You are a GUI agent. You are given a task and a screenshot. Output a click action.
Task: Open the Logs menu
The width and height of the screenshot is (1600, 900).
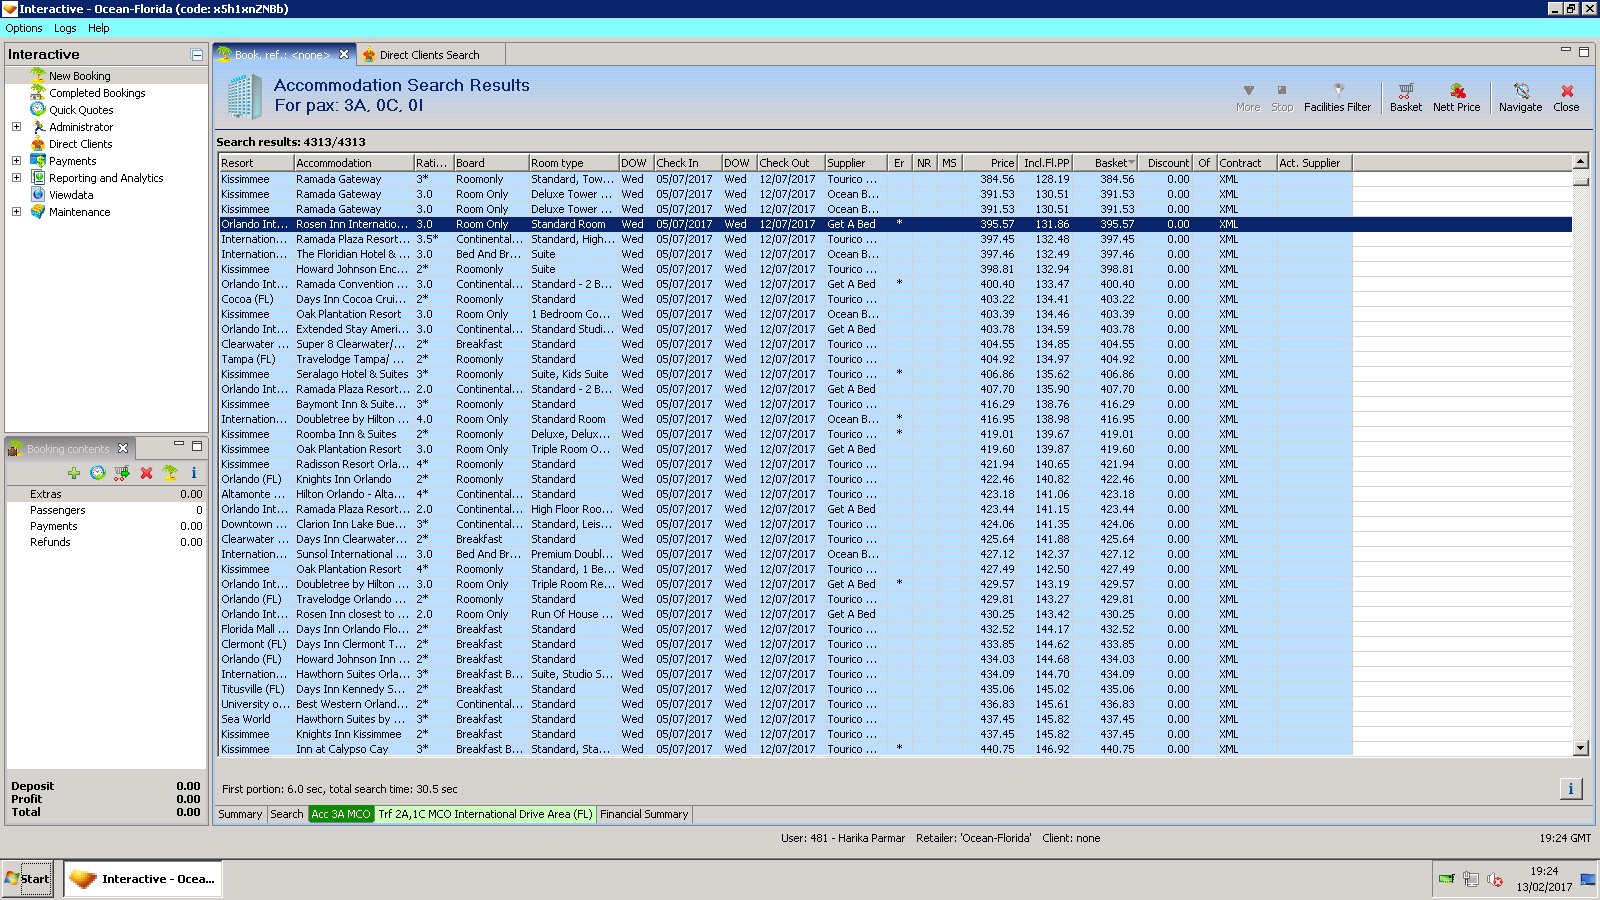pos(65,28)
